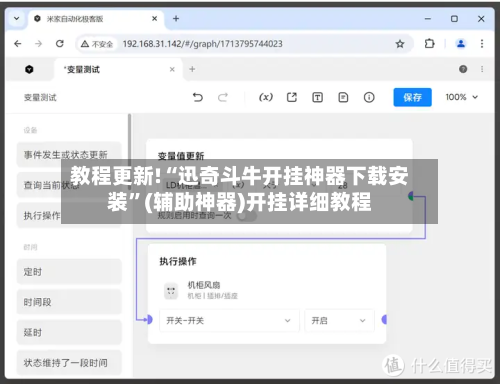Click the 执行操作 card output port

click(384, 320)
